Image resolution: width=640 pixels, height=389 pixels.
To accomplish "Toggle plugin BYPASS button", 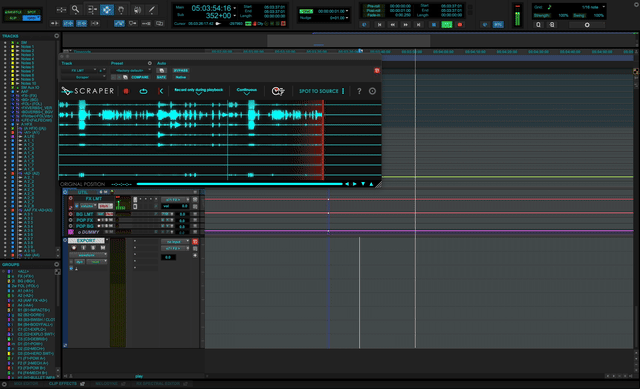I will 180,70.
